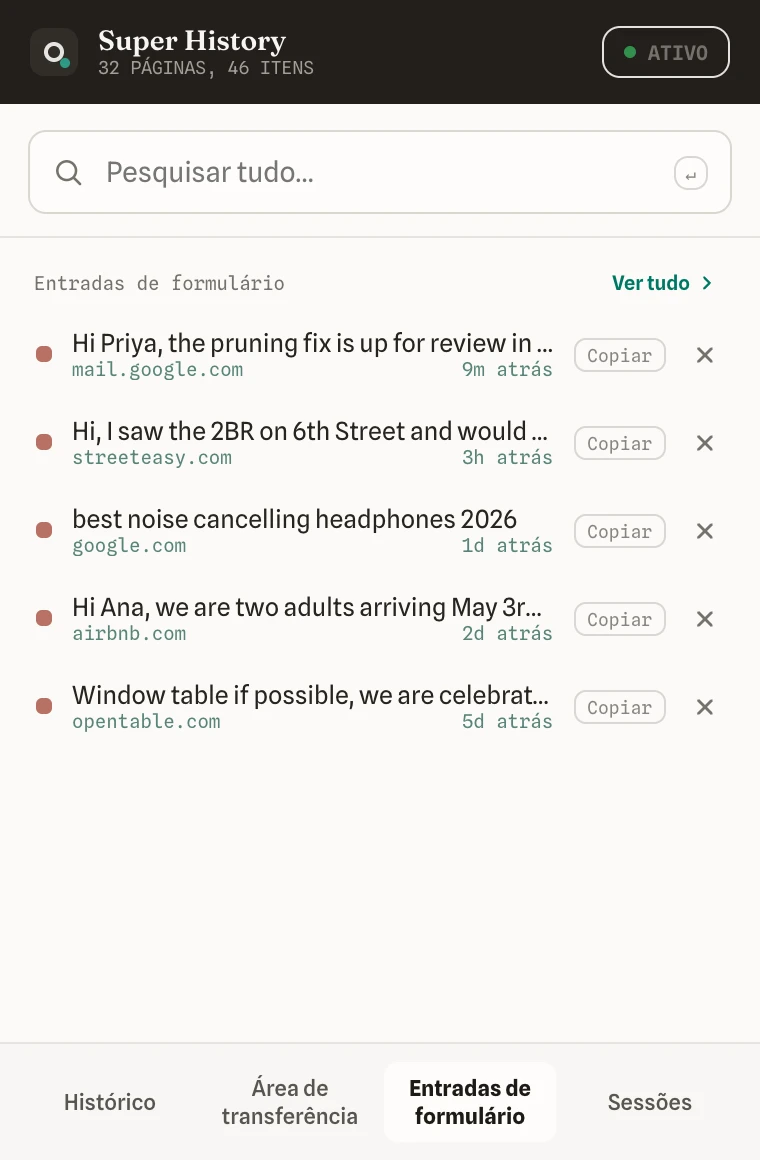Copy the Priya pruning fix entry
760x1160 pixels.
[619, 355]
